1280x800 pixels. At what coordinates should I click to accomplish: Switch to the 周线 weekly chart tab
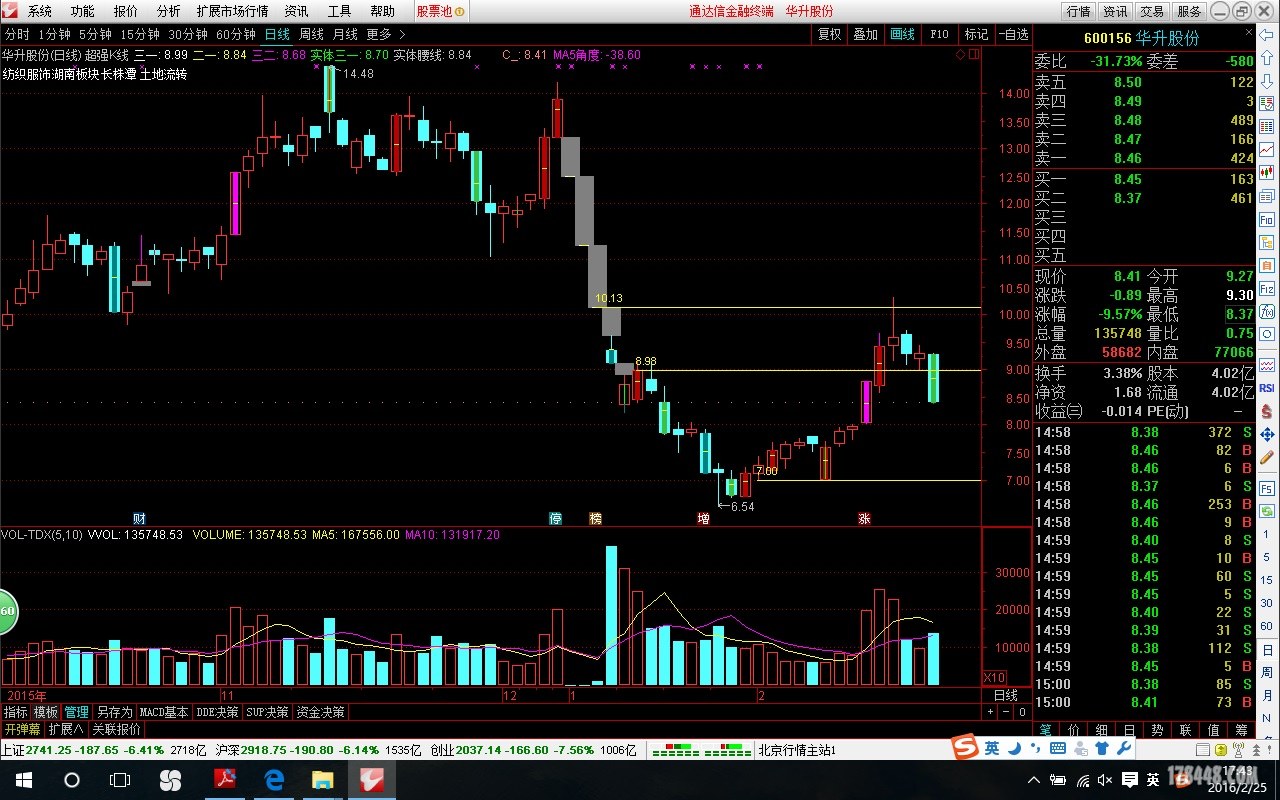tap(311, 34)
